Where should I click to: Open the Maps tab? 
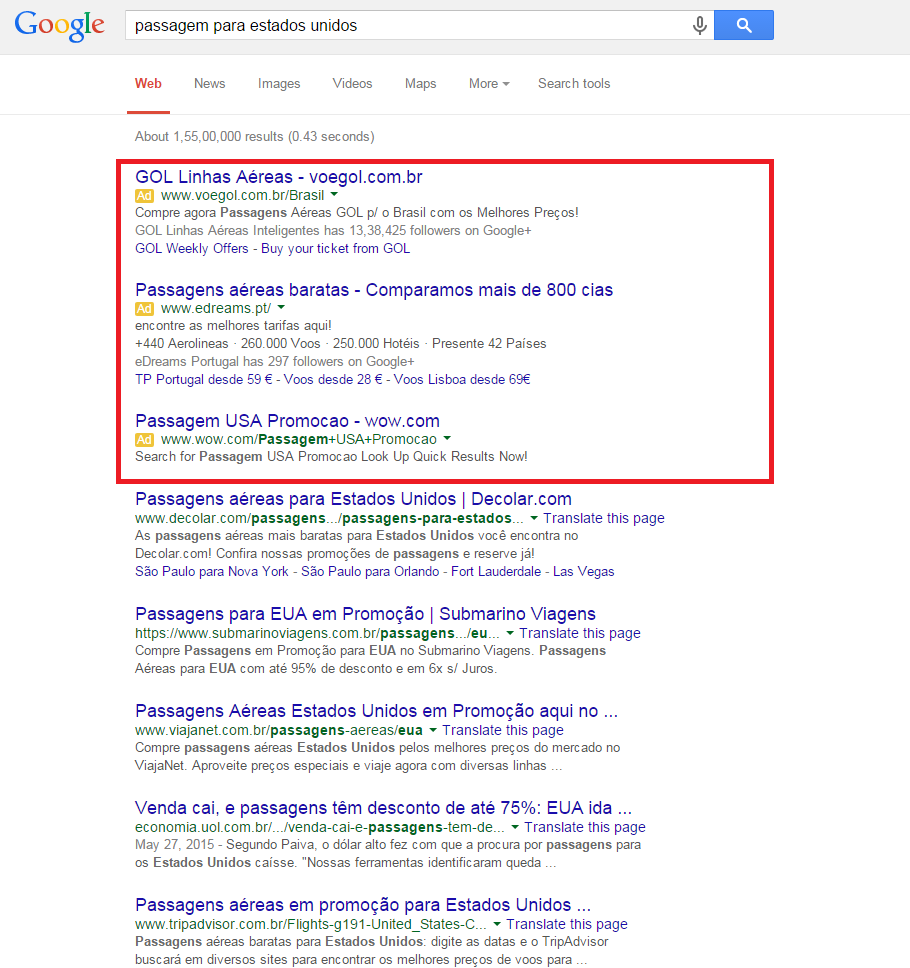420,83
